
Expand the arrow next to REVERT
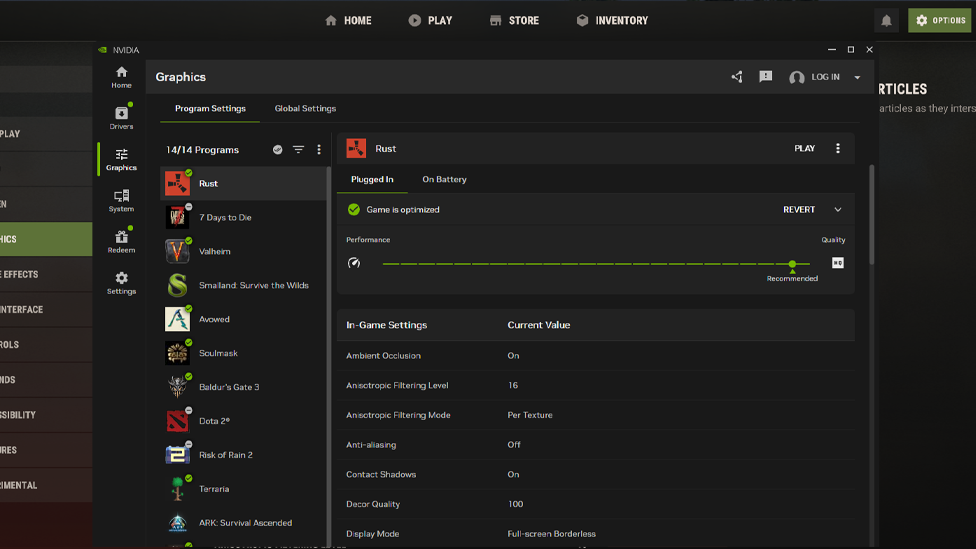tap(838, 210)
